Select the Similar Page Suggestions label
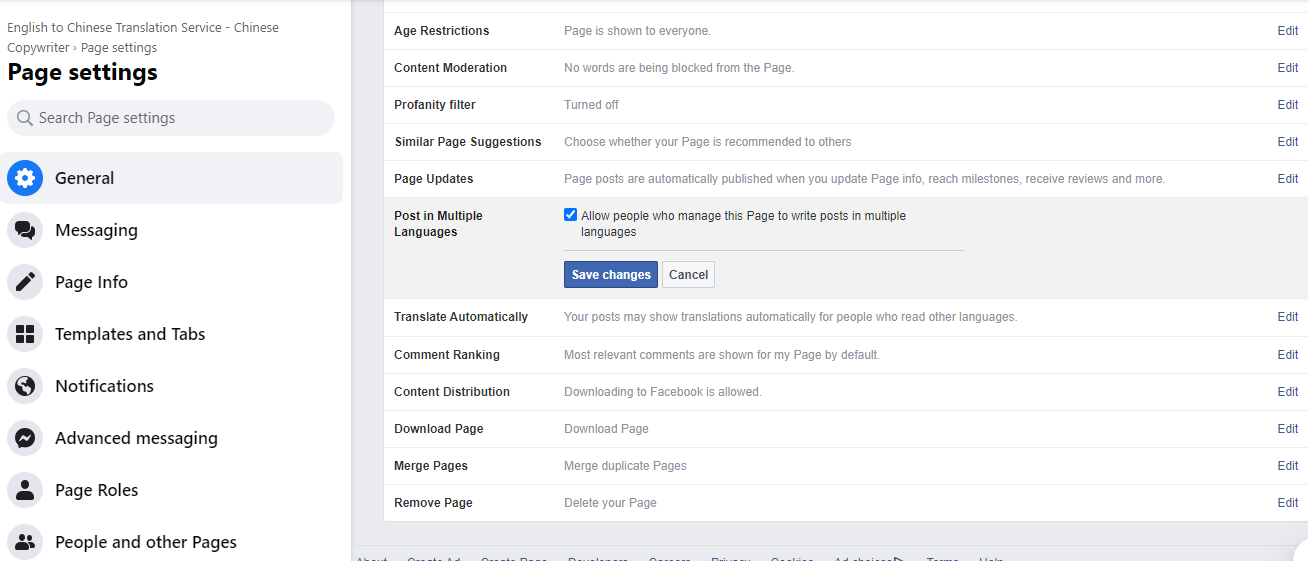Screen dimensions: 1308x561 (468, 142)
